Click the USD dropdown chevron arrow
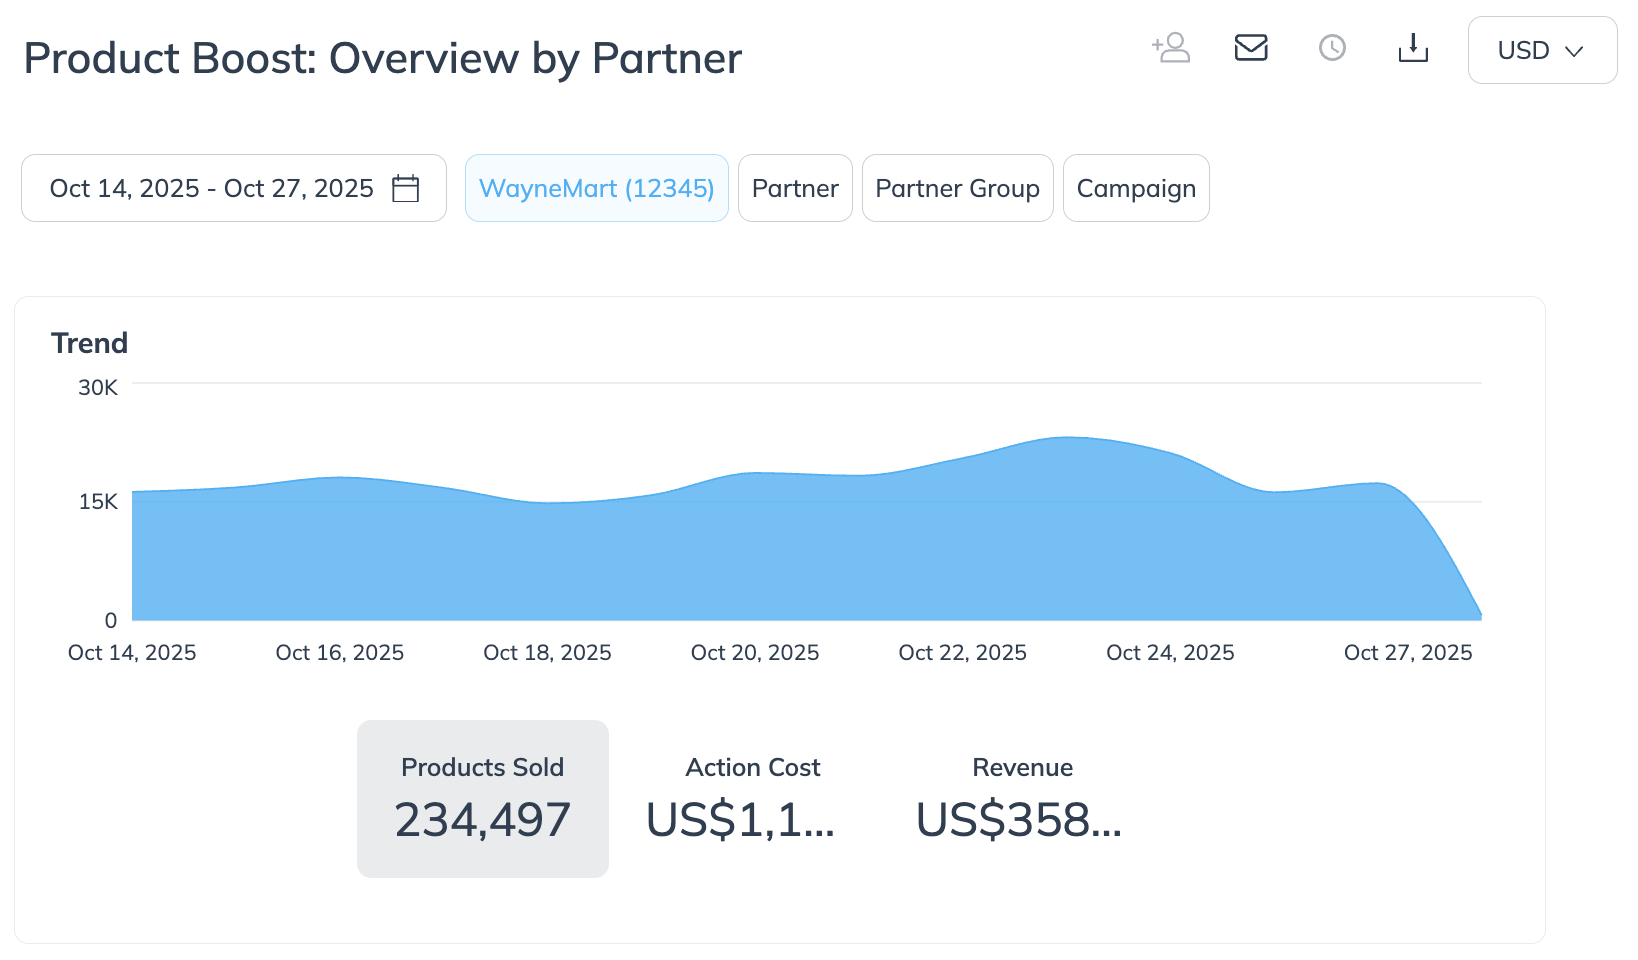1638x960 pixels. coord(1574,51)
